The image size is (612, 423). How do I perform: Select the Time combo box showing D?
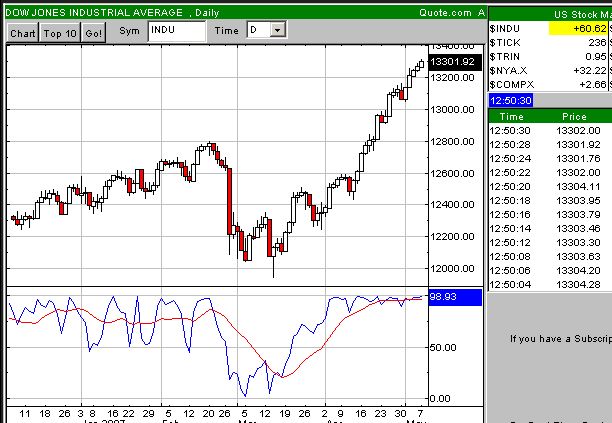click(x=267, y=30)
